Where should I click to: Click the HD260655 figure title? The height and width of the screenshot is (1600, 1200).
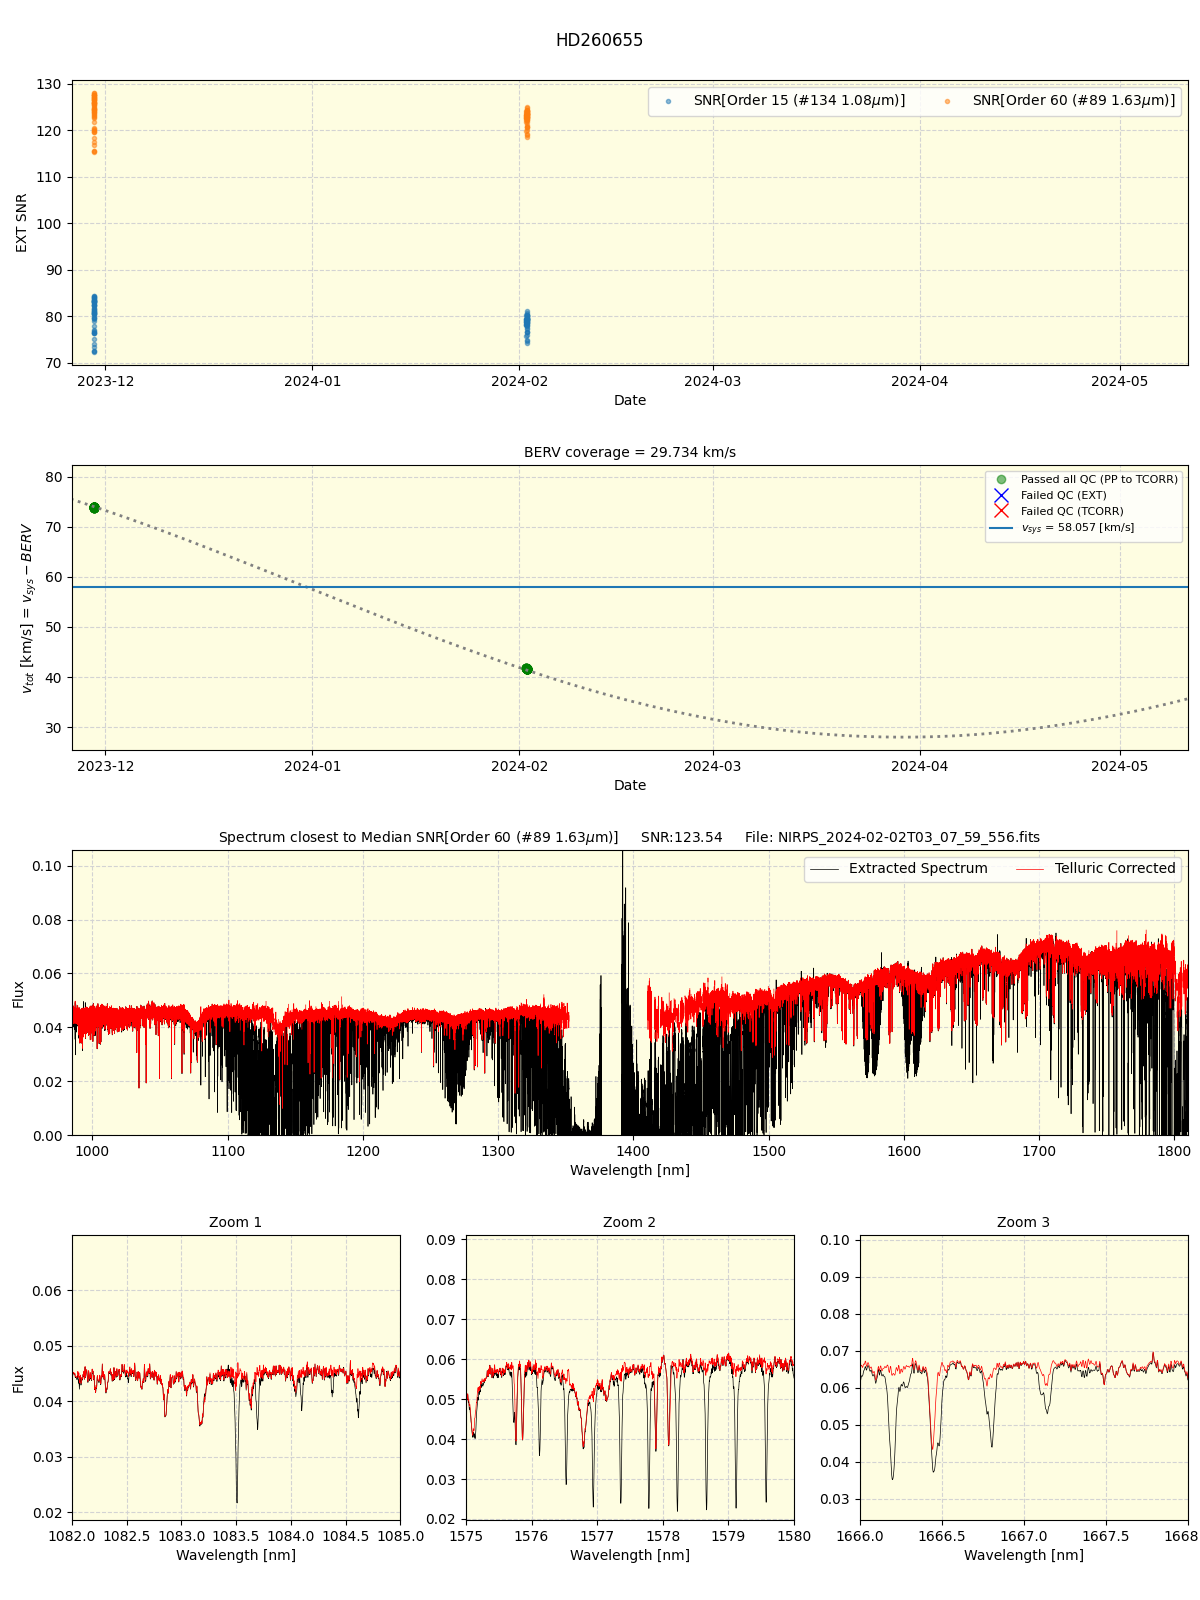coord(599,41)
